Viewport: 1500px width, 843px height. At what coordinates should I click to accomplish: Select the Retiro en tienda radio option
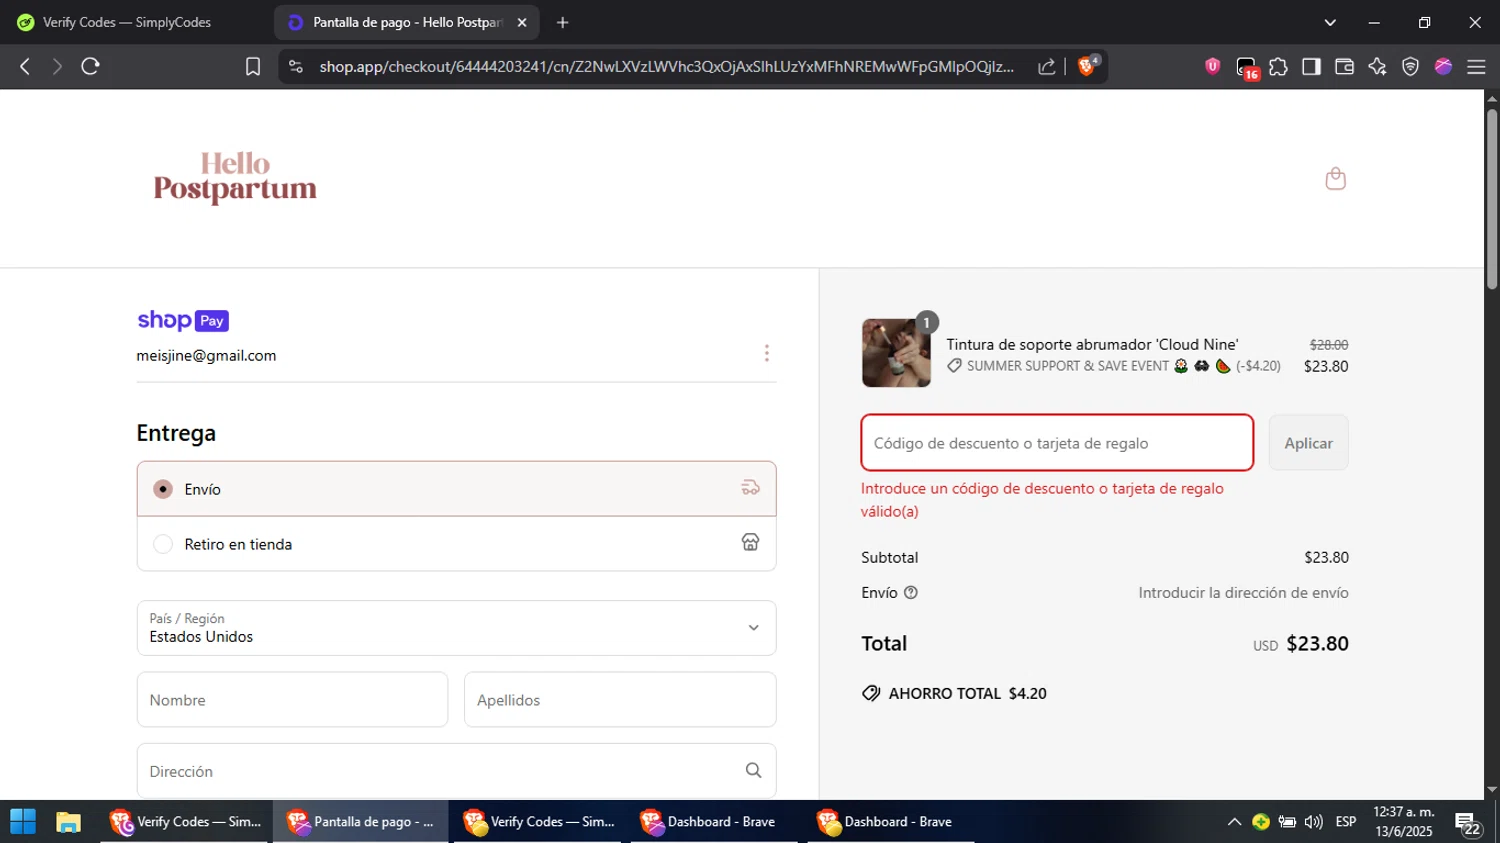[x=163, y=544]
